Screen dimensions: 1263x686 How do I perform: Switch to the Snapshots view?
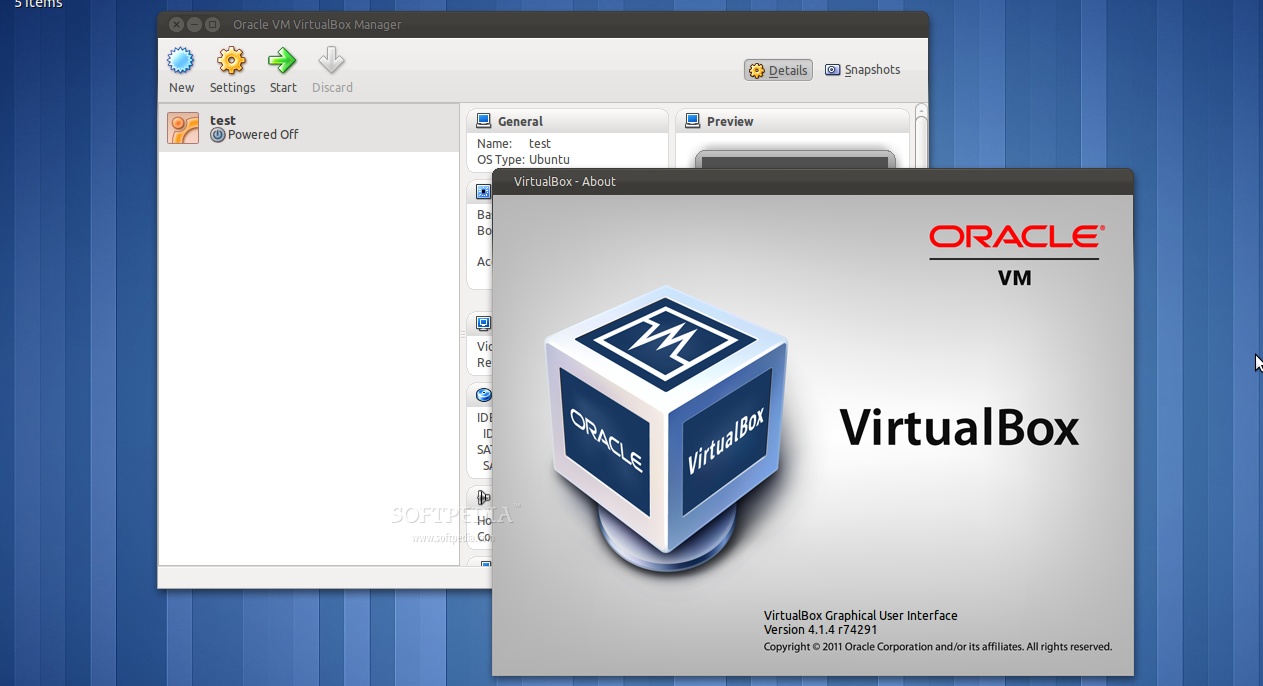(862, 70)
